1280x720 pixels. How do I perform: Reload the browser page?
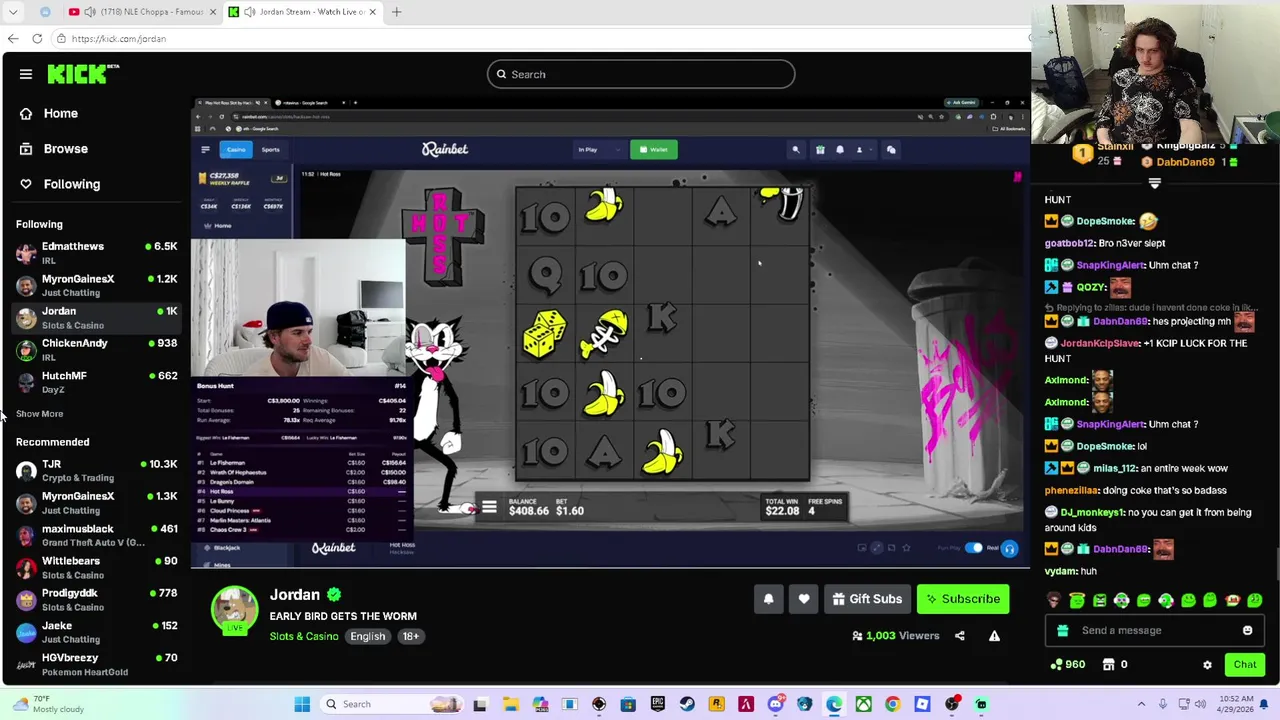point(37,39)
